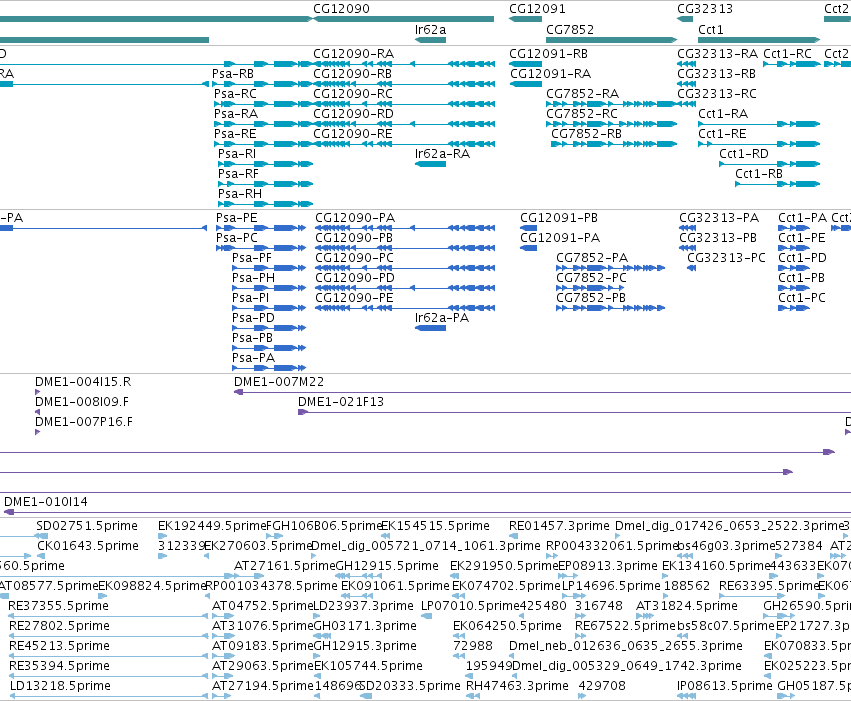Open transcript label Psa-RF
Viewport: 851px width, 701px height.
(238, 174)
